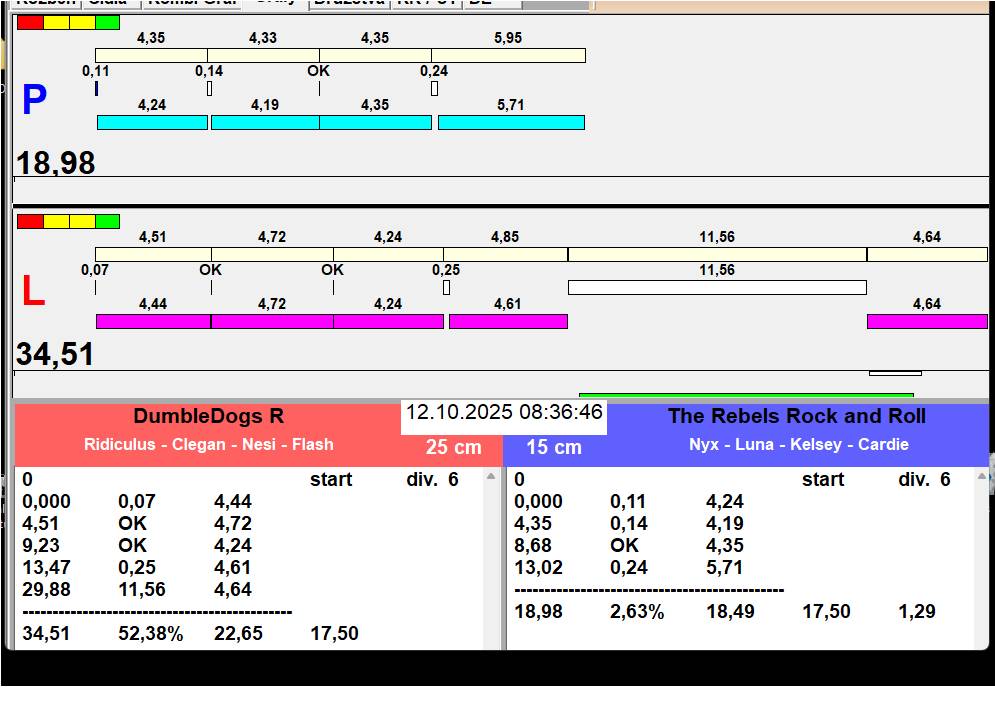The image size is (995, 716).
Task: Click the white 11,56 changeover bar in lane L
Action: pyautogui.click(x=716, y=287)
